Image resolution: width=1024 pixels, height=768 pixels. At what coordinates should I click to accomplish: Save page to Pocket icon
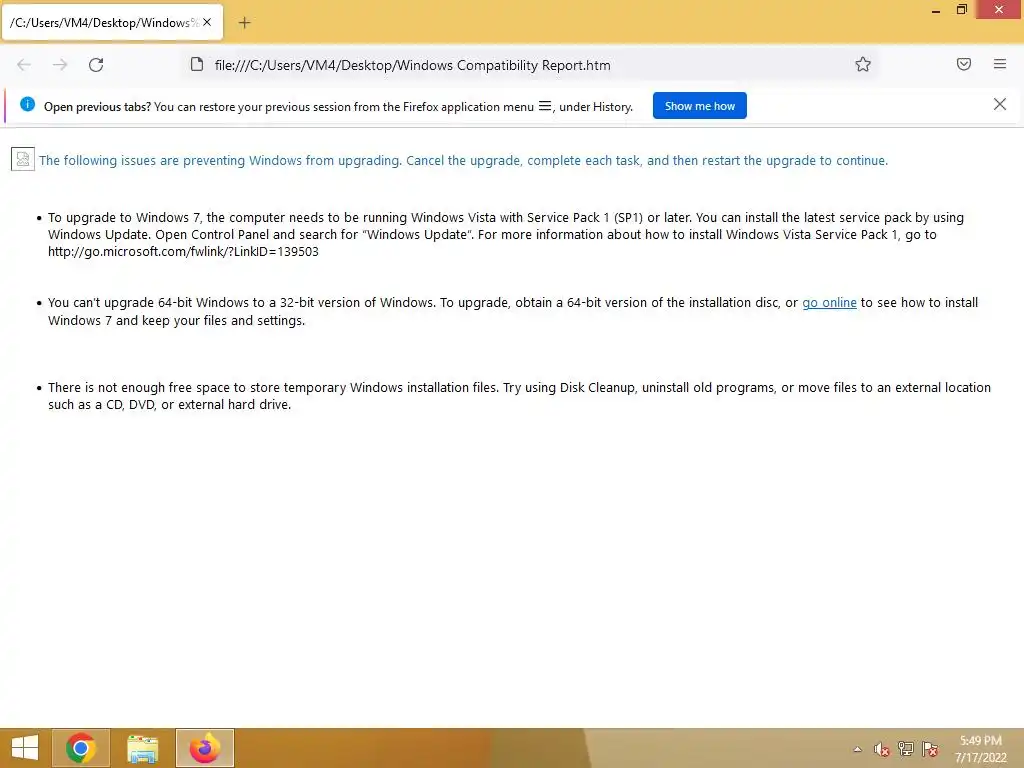pos(964,64)
